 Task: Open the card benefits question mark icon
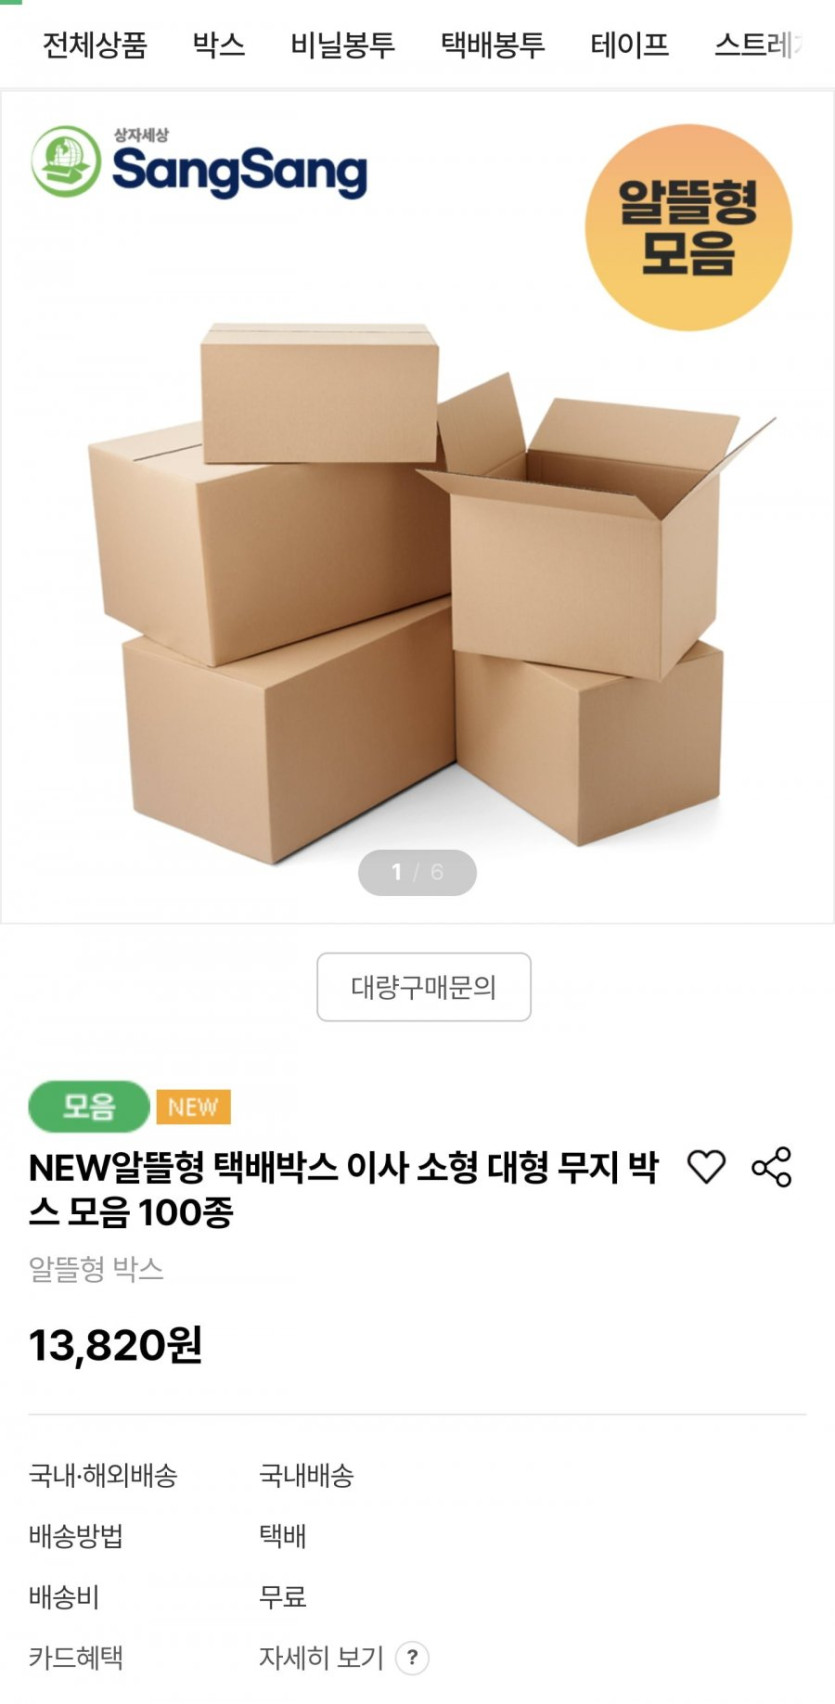[x=413, y=1657]
